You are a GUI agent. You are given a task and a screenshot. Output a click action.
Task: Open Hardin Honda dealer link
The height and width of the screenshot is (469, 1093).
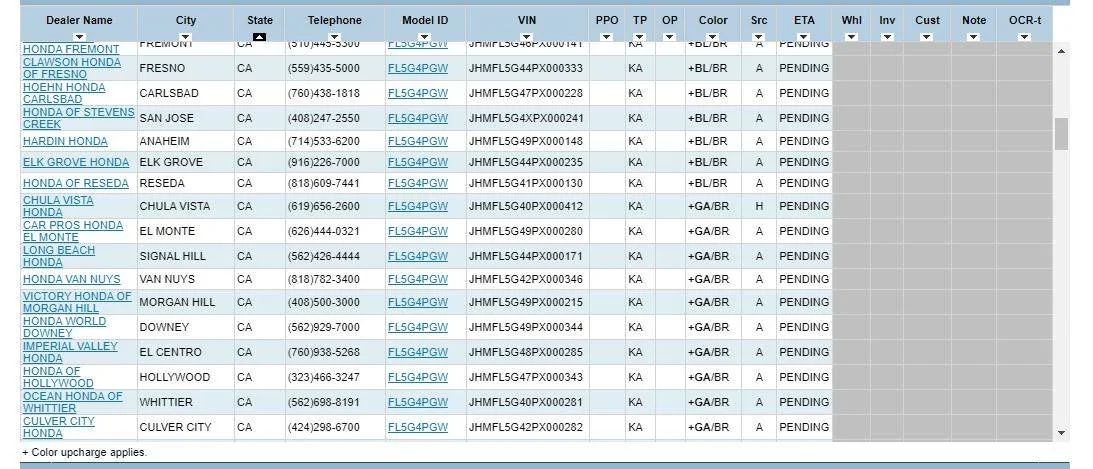(66, 141)
